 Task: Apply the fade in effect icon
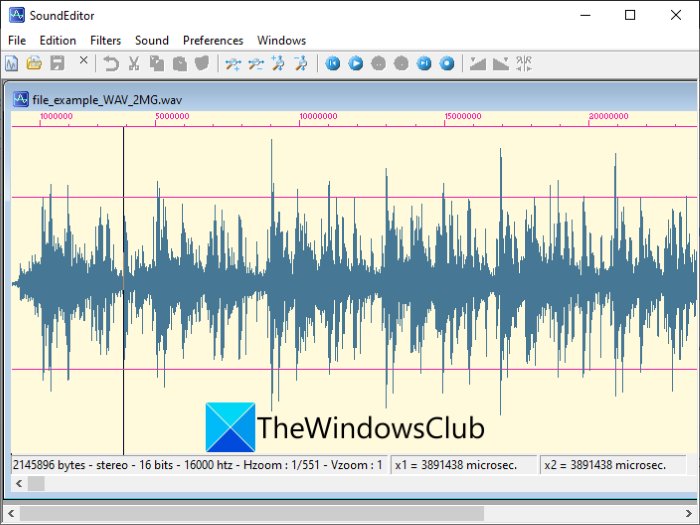click(478, 63)
